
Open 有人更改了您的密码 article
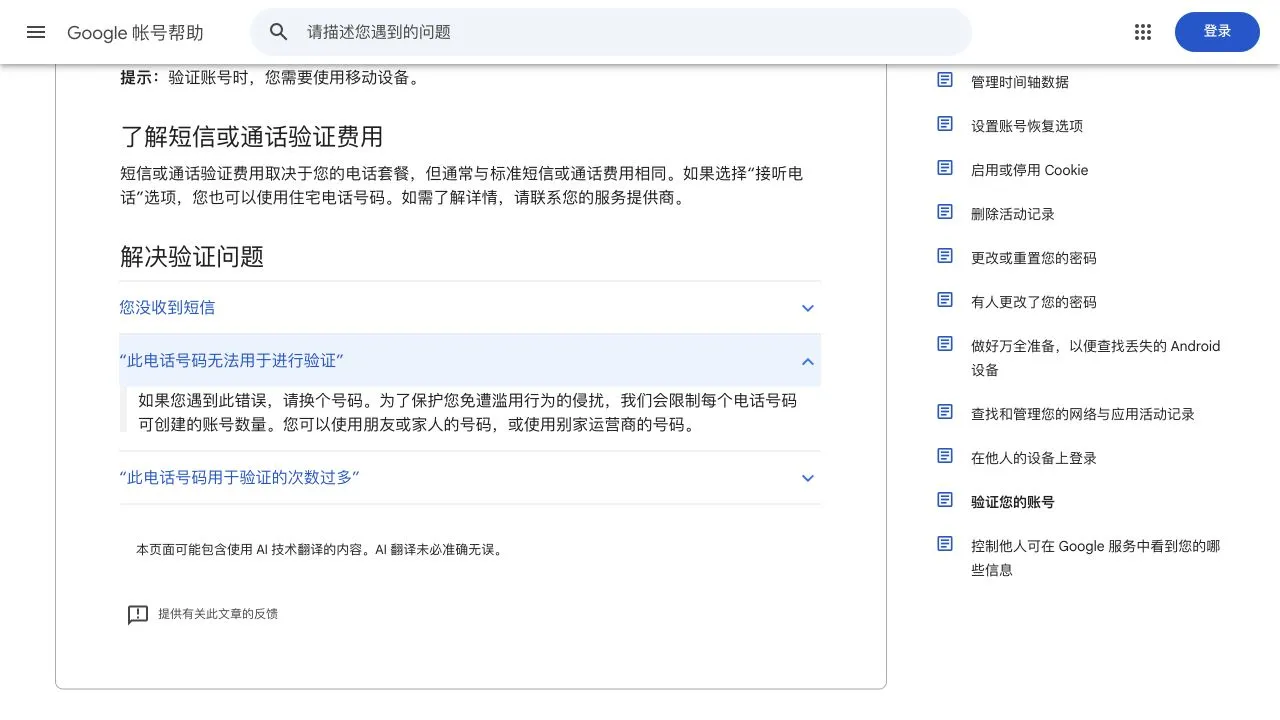pos(1034,302)
